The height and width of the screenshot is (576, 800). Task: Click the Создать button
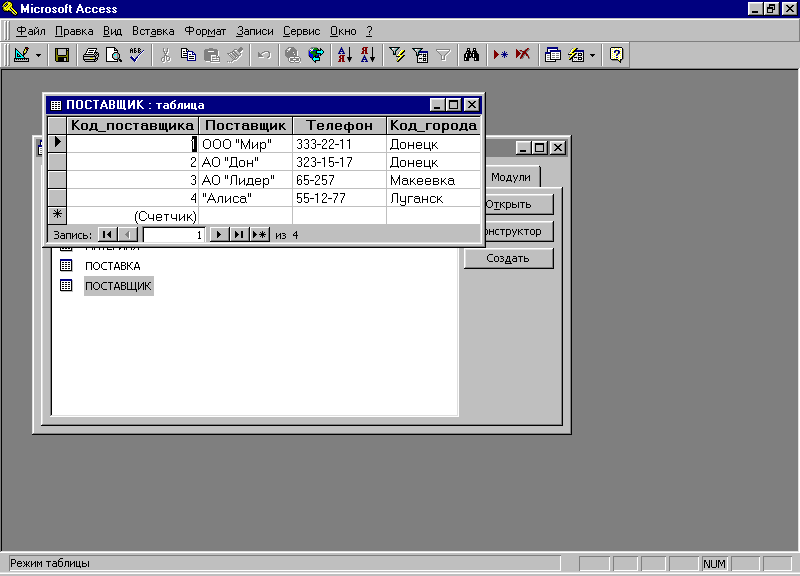tap(508, 258)
